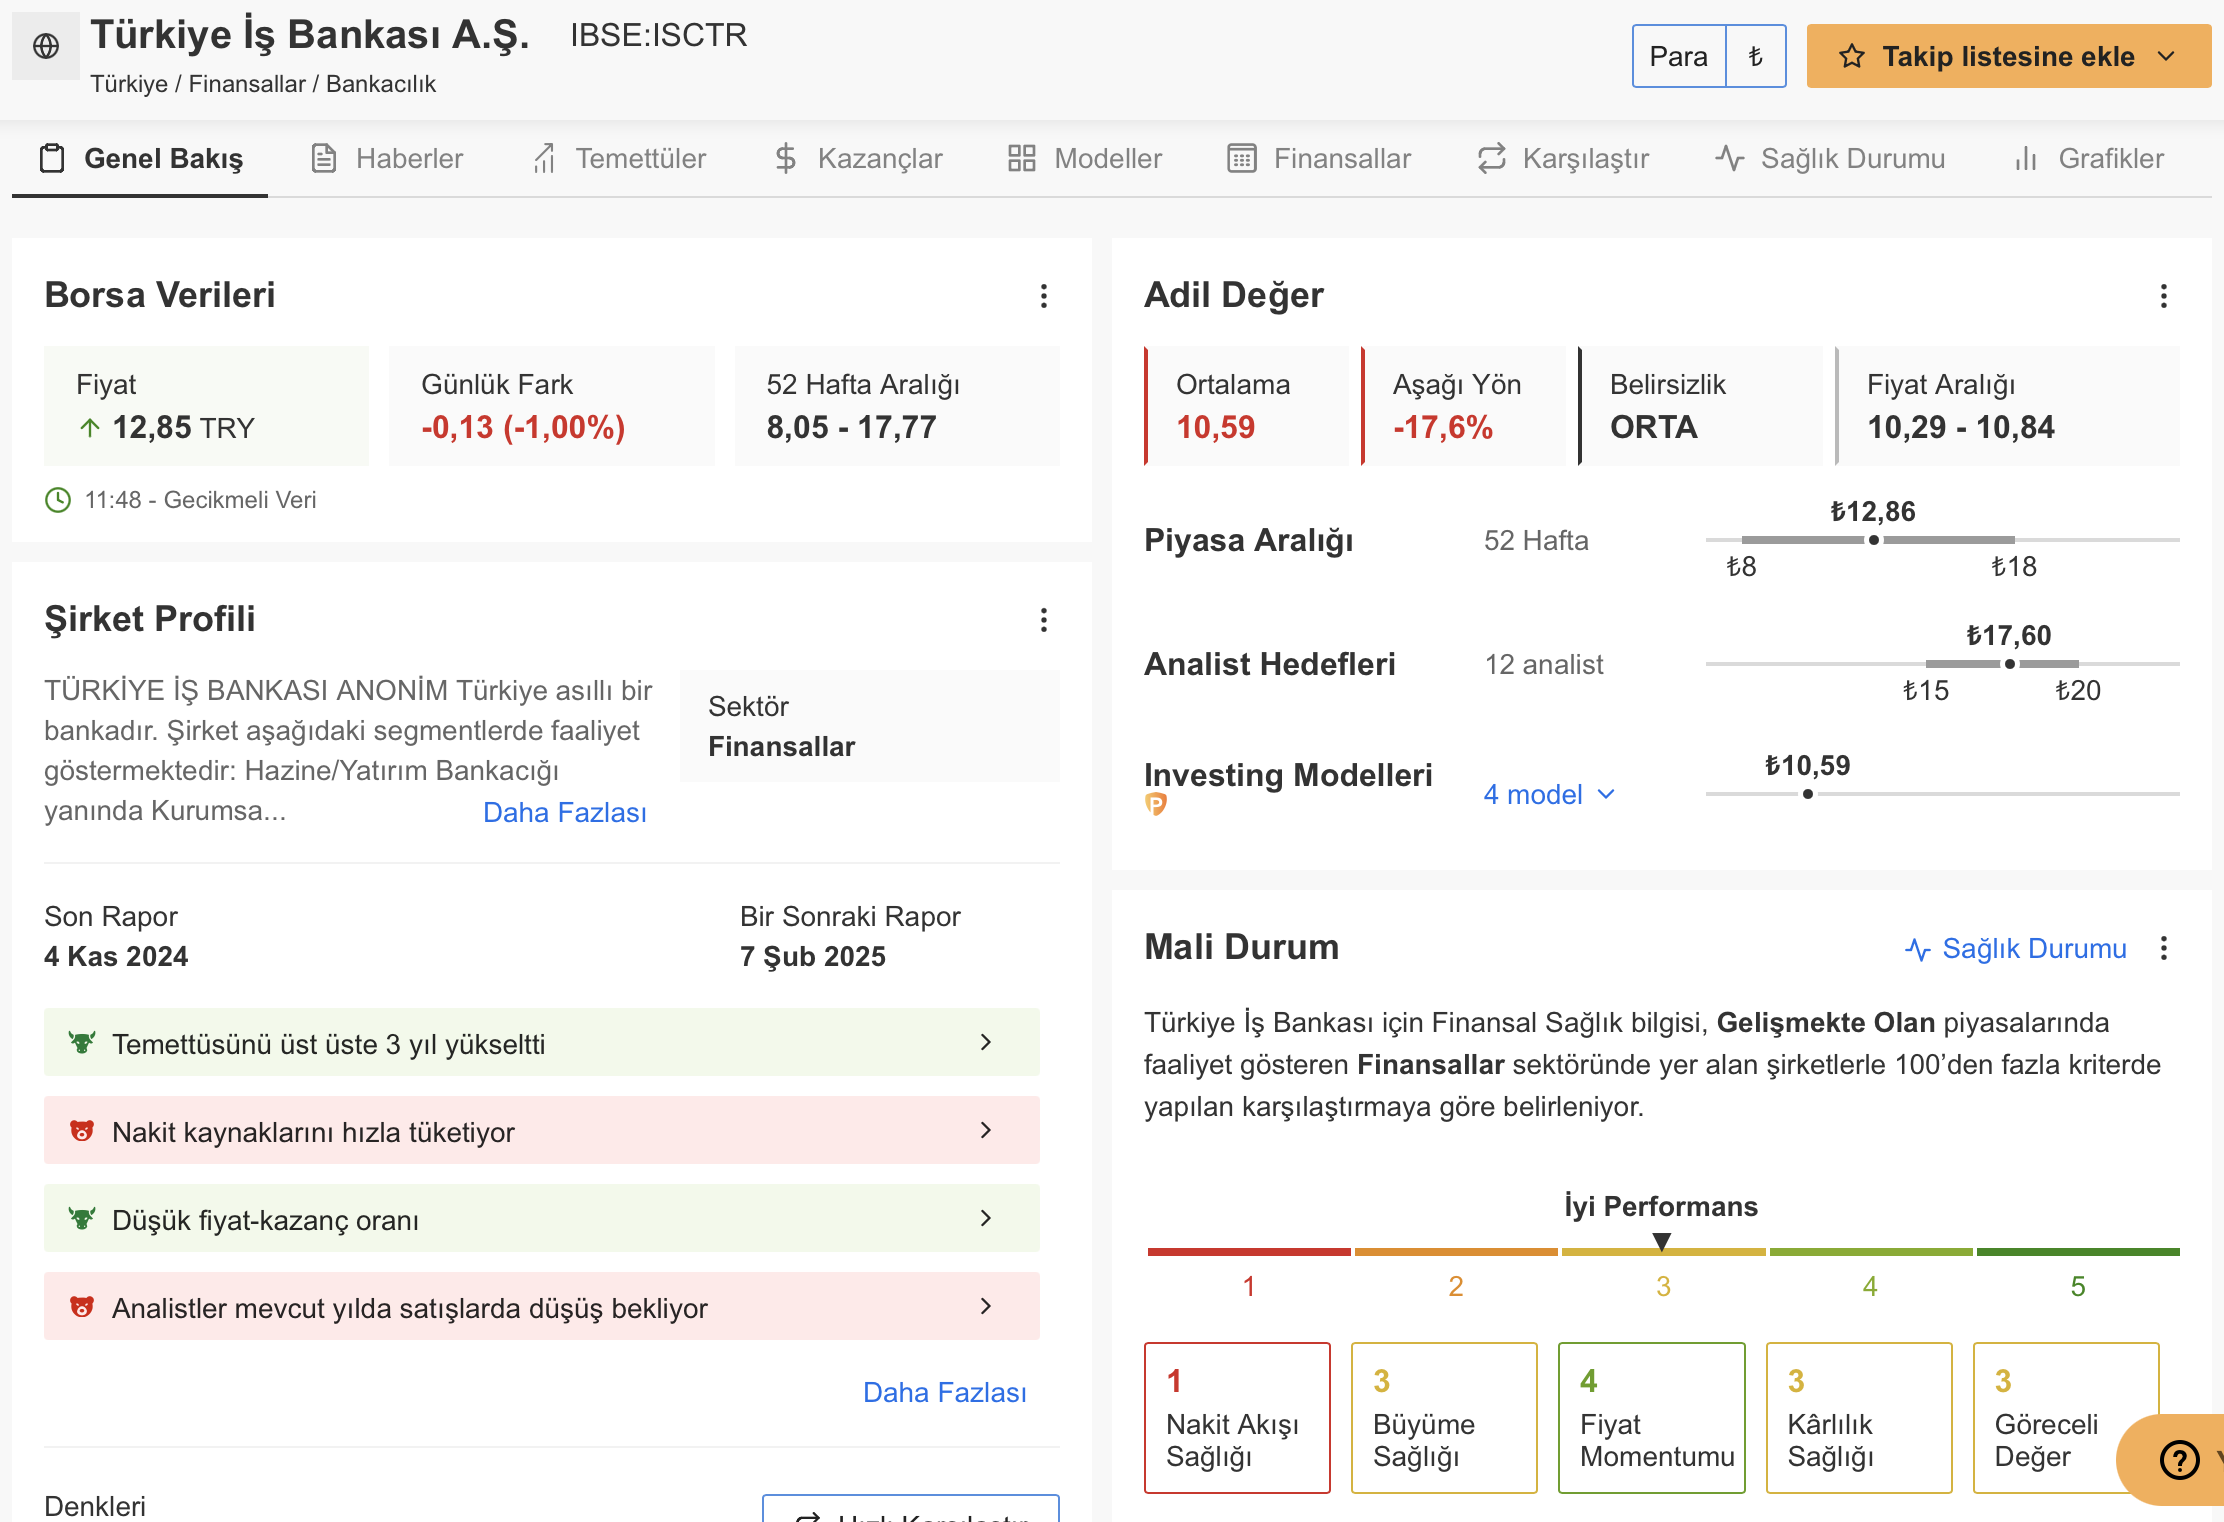Click Daha Fazlası link below insights list
The width and height of the screenshot is (2224, 1522).
(x=945, y=1392)
